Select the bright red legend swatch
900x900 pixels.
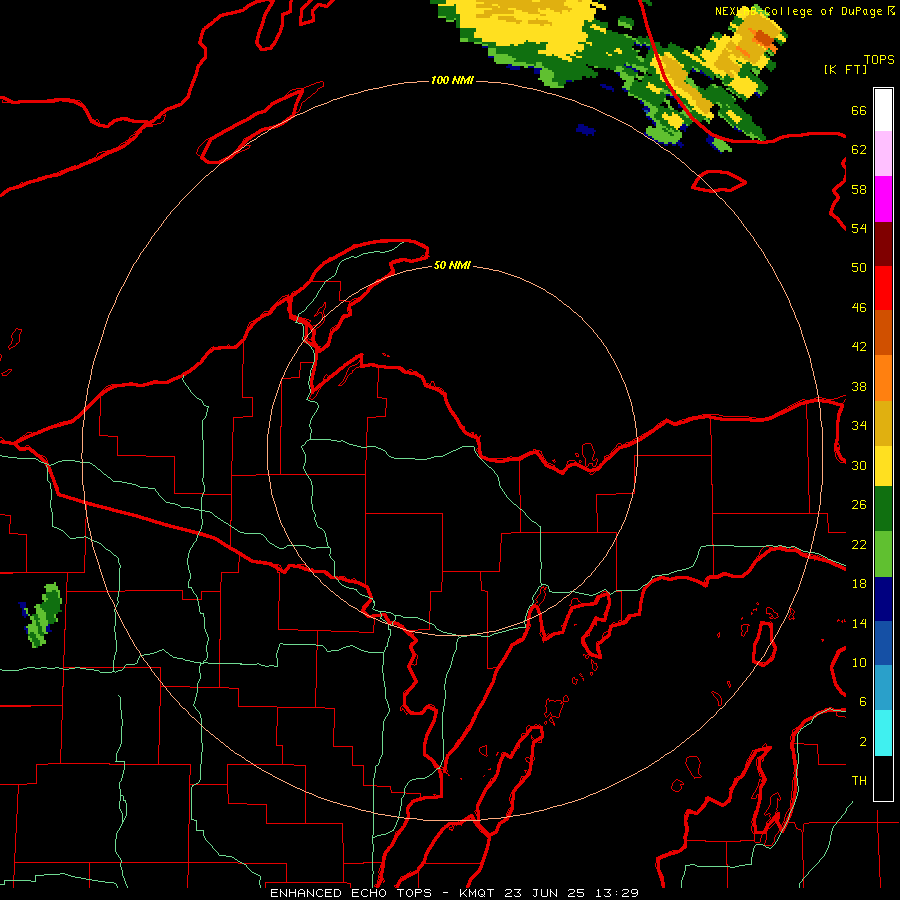883,288
